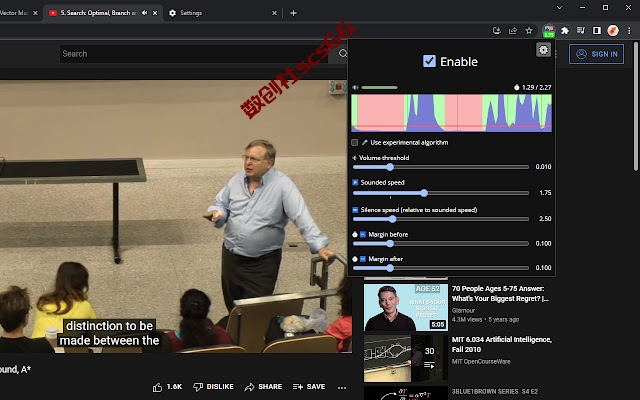The image size is (640, 400).
Task: Adjust the Margin before slider
Action: pyautogui.click(x=441, y=244)
